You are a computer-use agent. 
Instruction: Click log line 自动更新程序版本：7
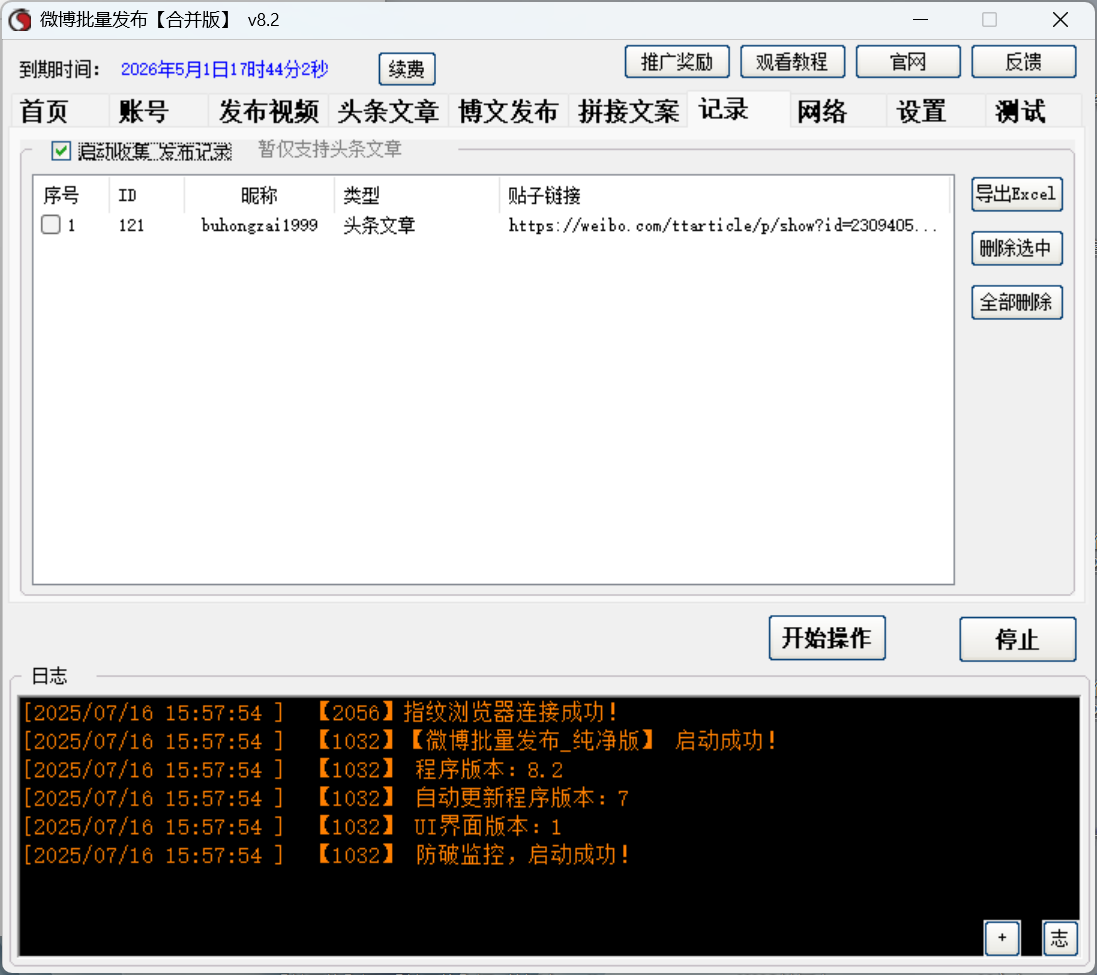click(x=326, y=799)
